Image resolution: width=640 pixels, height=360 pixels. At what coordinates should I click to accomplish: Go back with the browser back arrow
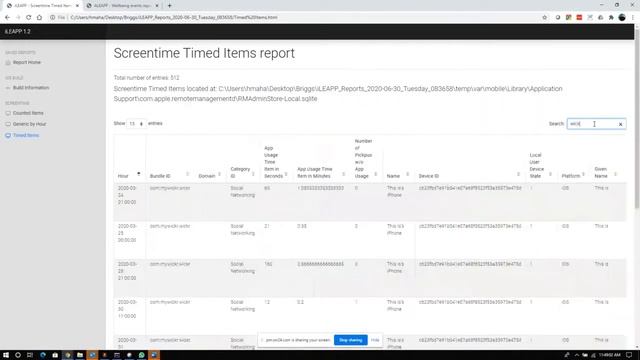click(x=7, y=18)
